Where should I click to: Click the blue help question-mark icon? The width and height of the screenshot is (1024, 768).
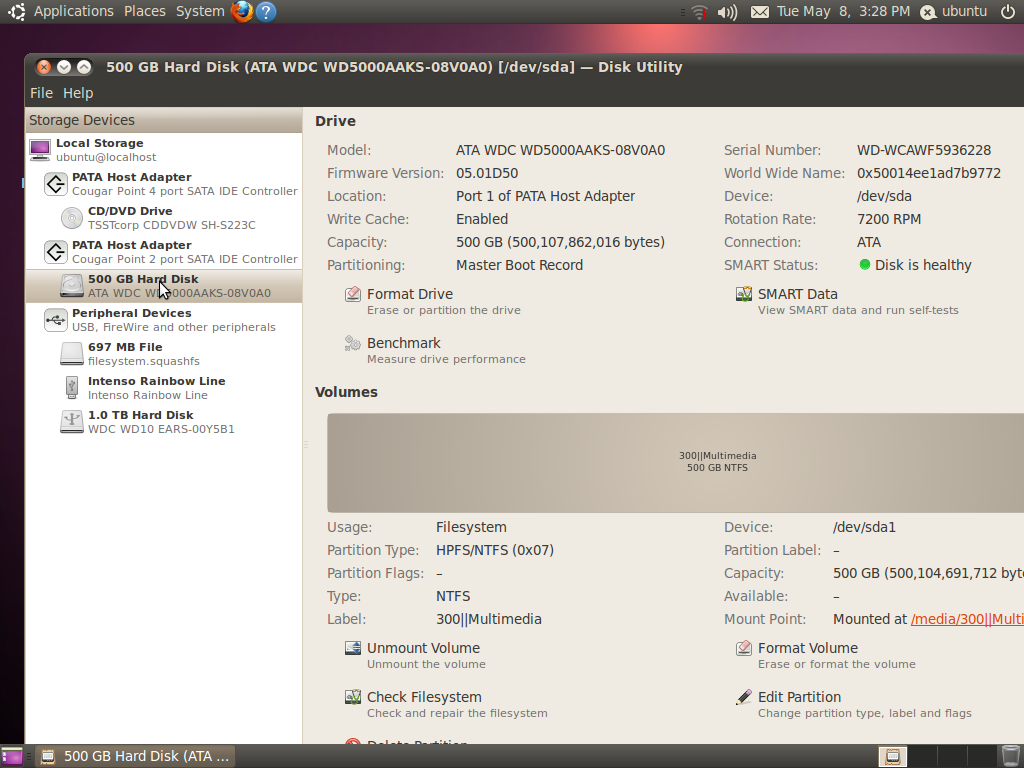(x=266, y=11)
